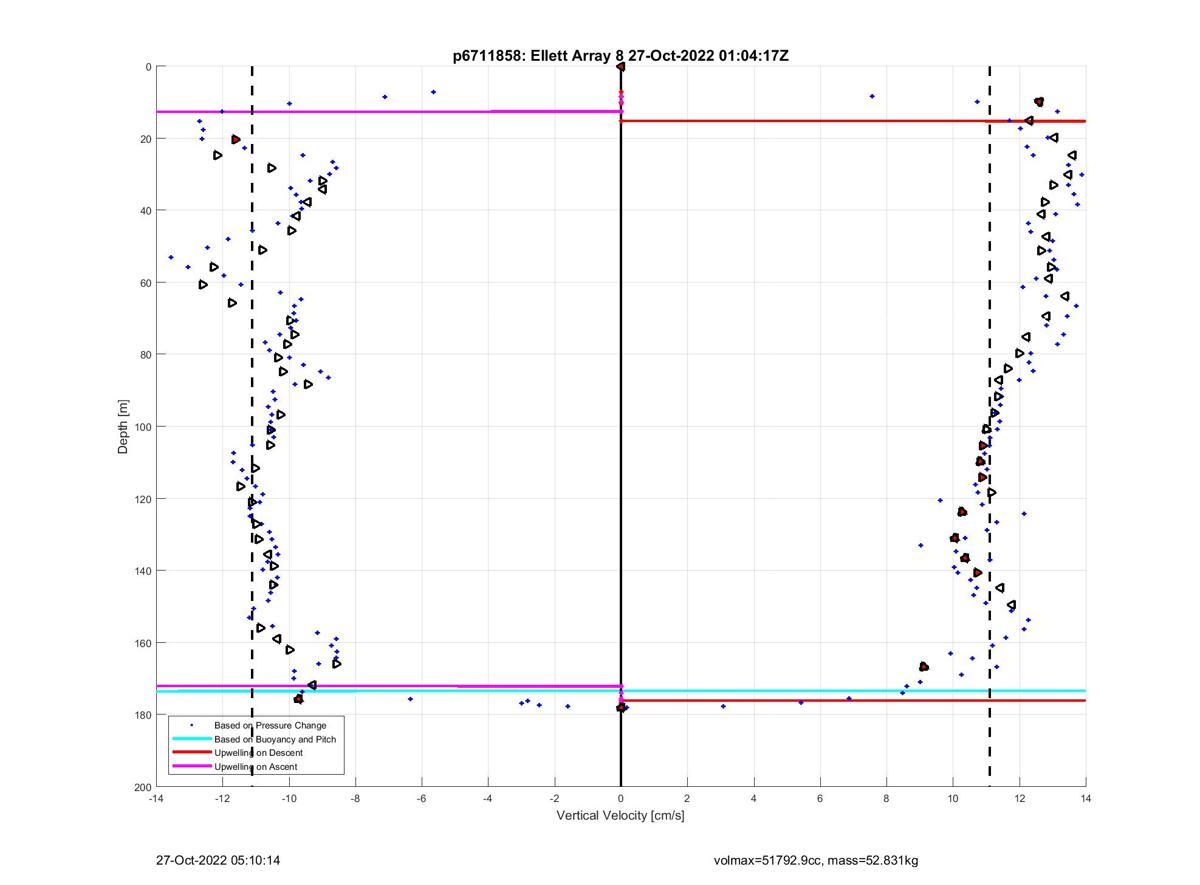Click x-axis tick label '2'
Viewport: 1200px width, 885px height.
[x=687, y=798]
